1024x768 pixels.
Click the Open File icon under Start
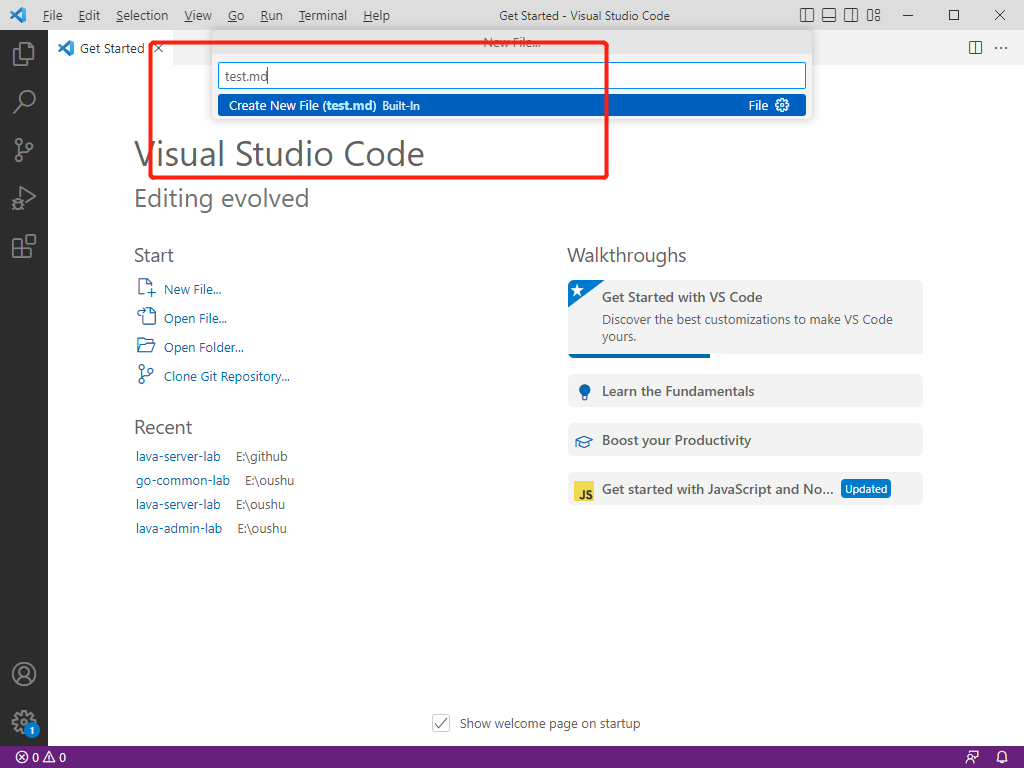[146, 317]
